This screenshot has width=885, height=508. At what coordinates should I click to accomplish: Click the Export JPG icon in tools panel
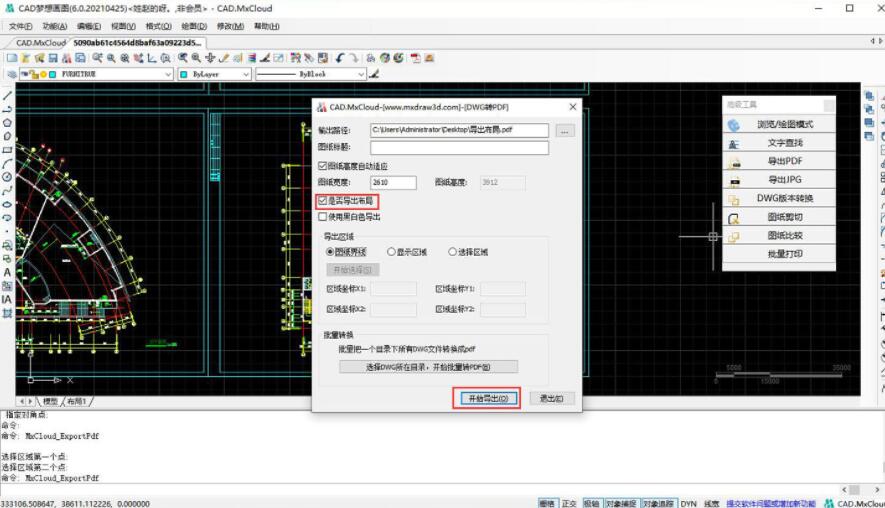(734, 180)
